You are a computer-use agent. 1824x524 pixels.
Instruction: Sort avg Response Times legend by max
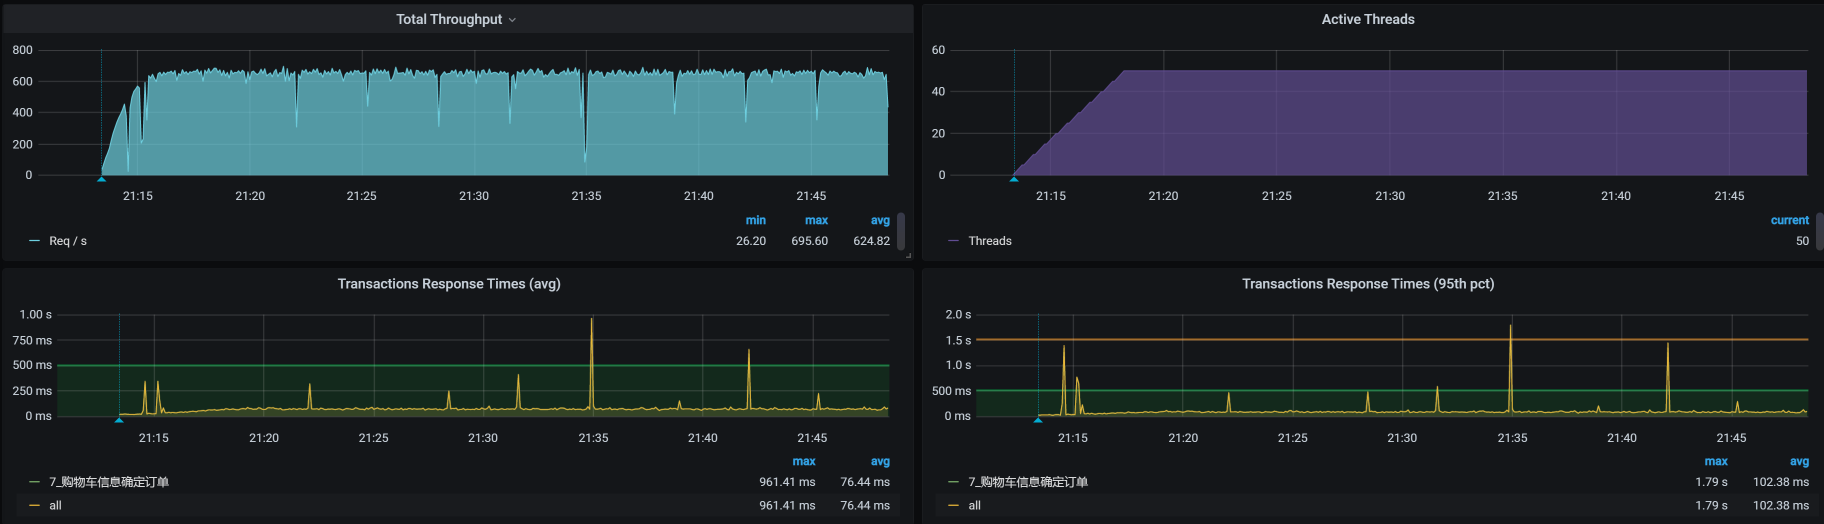804,461
